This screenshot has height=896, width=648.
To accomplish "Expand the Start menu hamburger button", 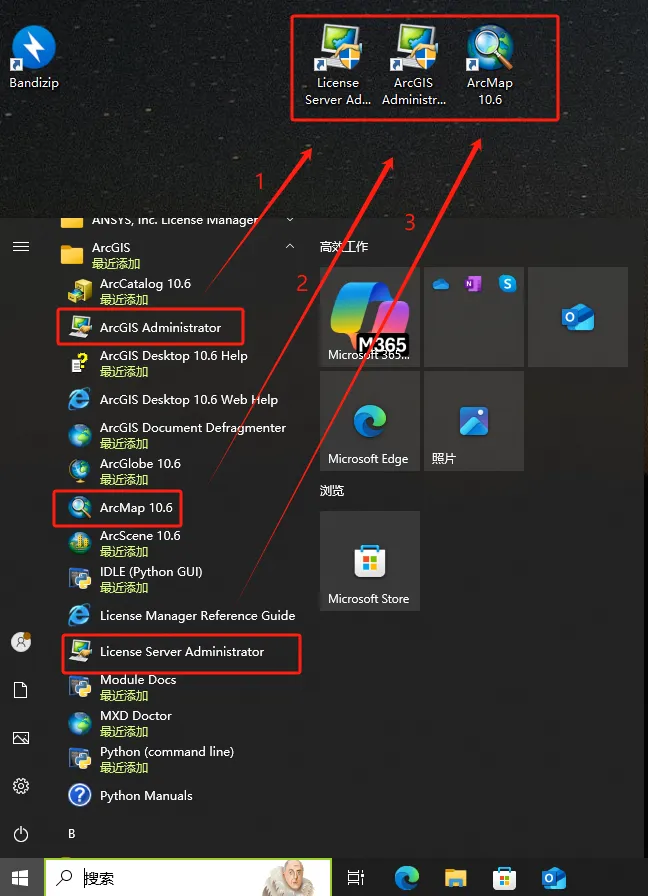I will (21, 246).
